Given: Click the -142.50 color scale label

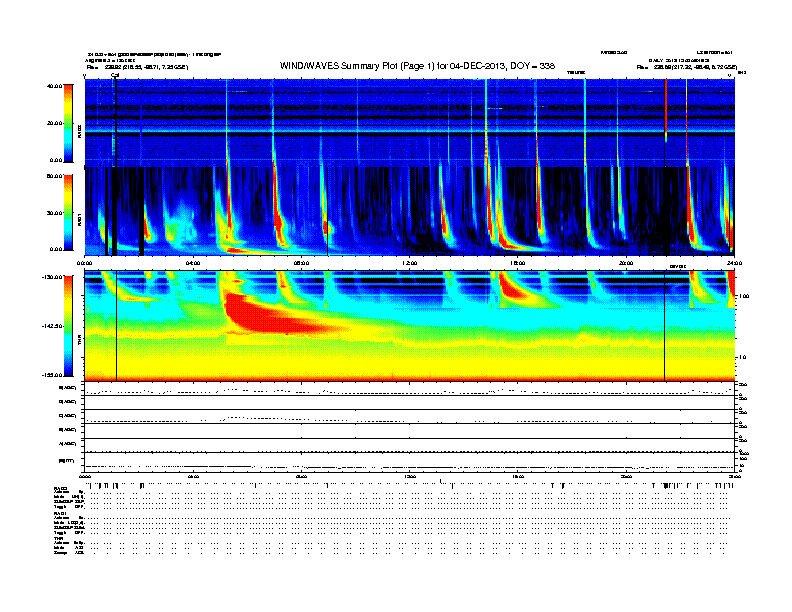Looking at the screenshot, I should click(53, 326).
